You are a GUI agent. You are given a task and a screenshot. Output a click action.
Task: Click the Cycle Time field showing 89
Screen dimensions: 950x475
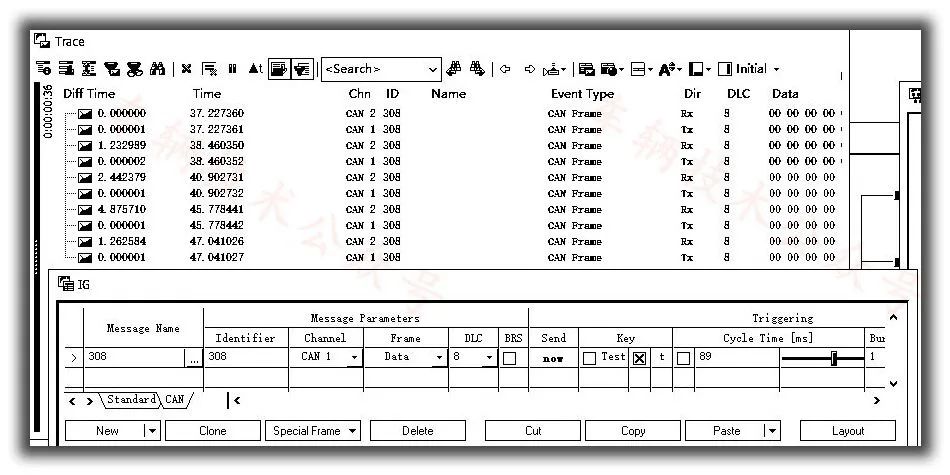click(736, 357)
